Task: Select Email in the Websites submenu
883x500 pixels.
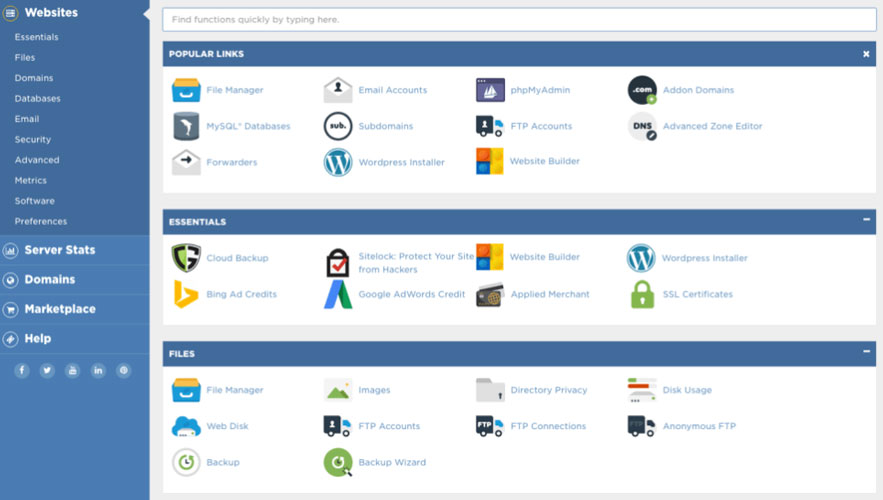Action: (x=27, y=119)
